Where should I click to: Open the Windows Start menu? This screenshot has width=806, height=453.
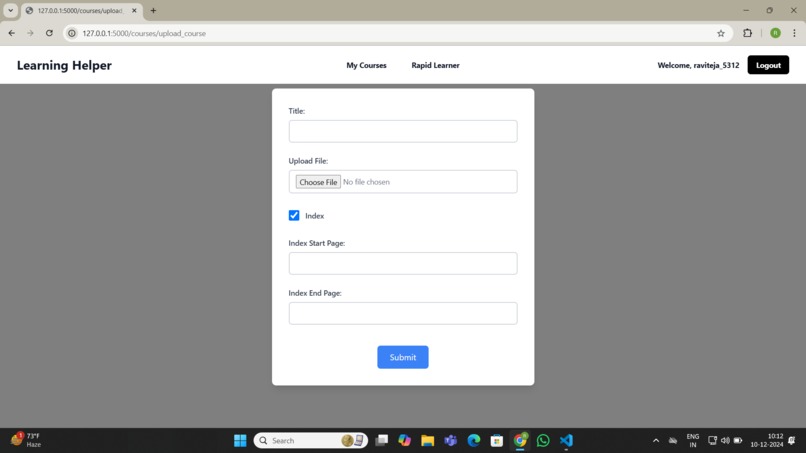[240, 441]
